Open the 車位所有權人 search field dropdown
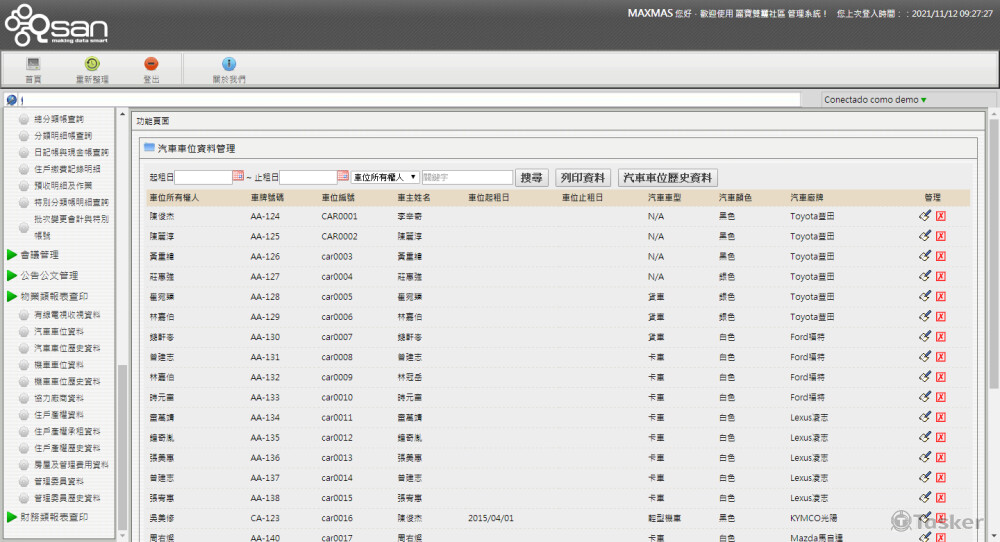1000x542 pixels. pos(385,177)
